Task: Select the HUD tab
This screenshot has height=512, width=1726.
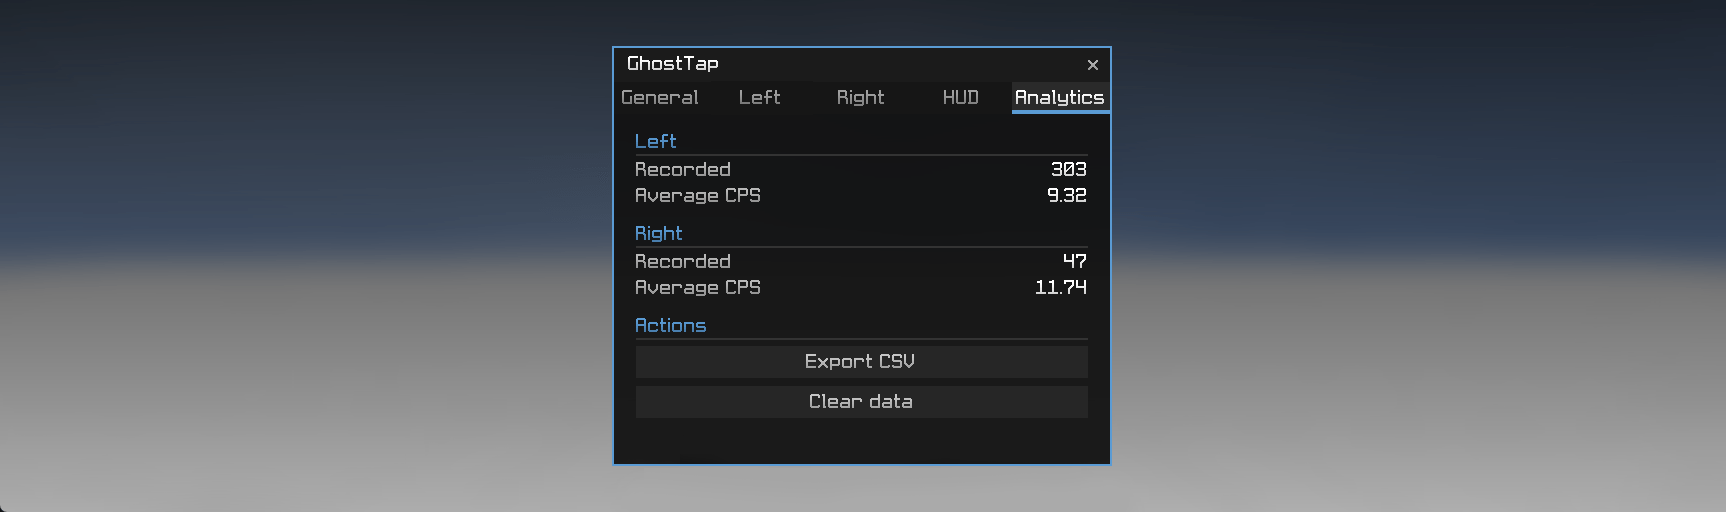Action: [x=961, y=97]
